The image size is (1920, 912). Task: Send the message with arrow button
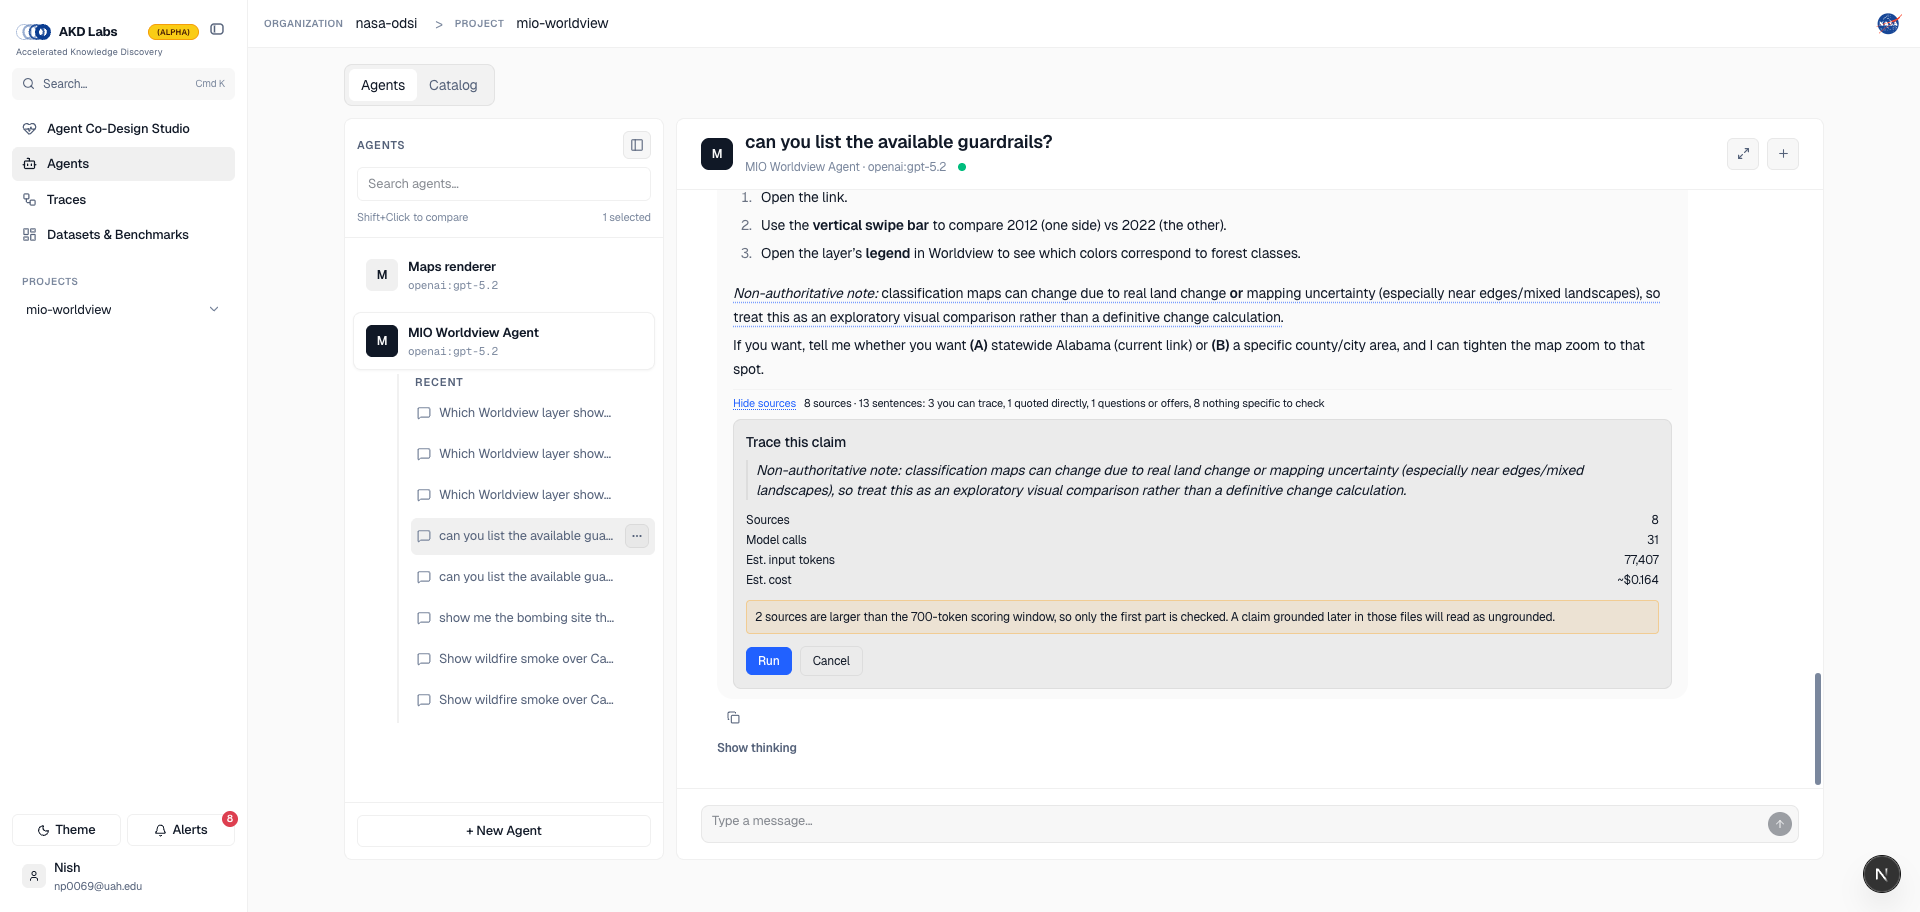(1780, 824)
